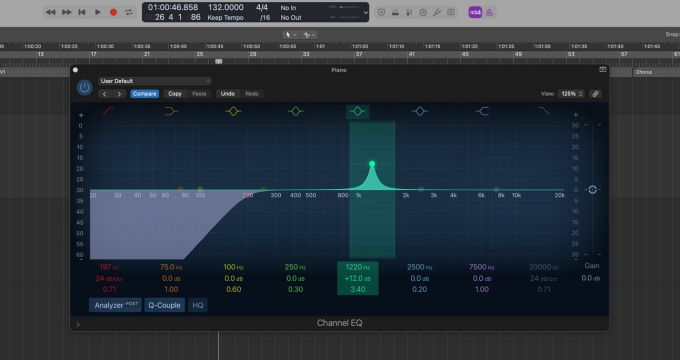Click the 132.0000 tempo value

click(x=226, y=7)
